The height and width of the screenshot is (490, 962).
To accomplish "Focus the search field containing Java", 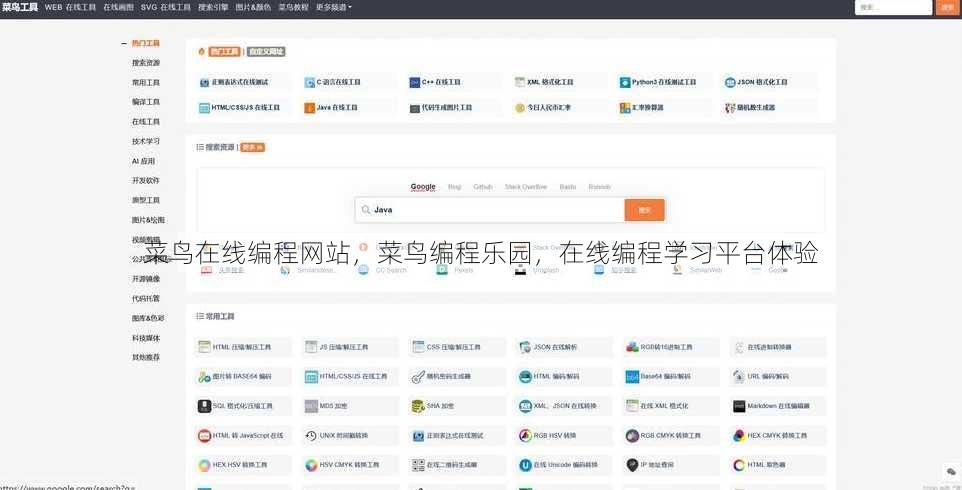I will pyautogui.click(x=490, y=210).
